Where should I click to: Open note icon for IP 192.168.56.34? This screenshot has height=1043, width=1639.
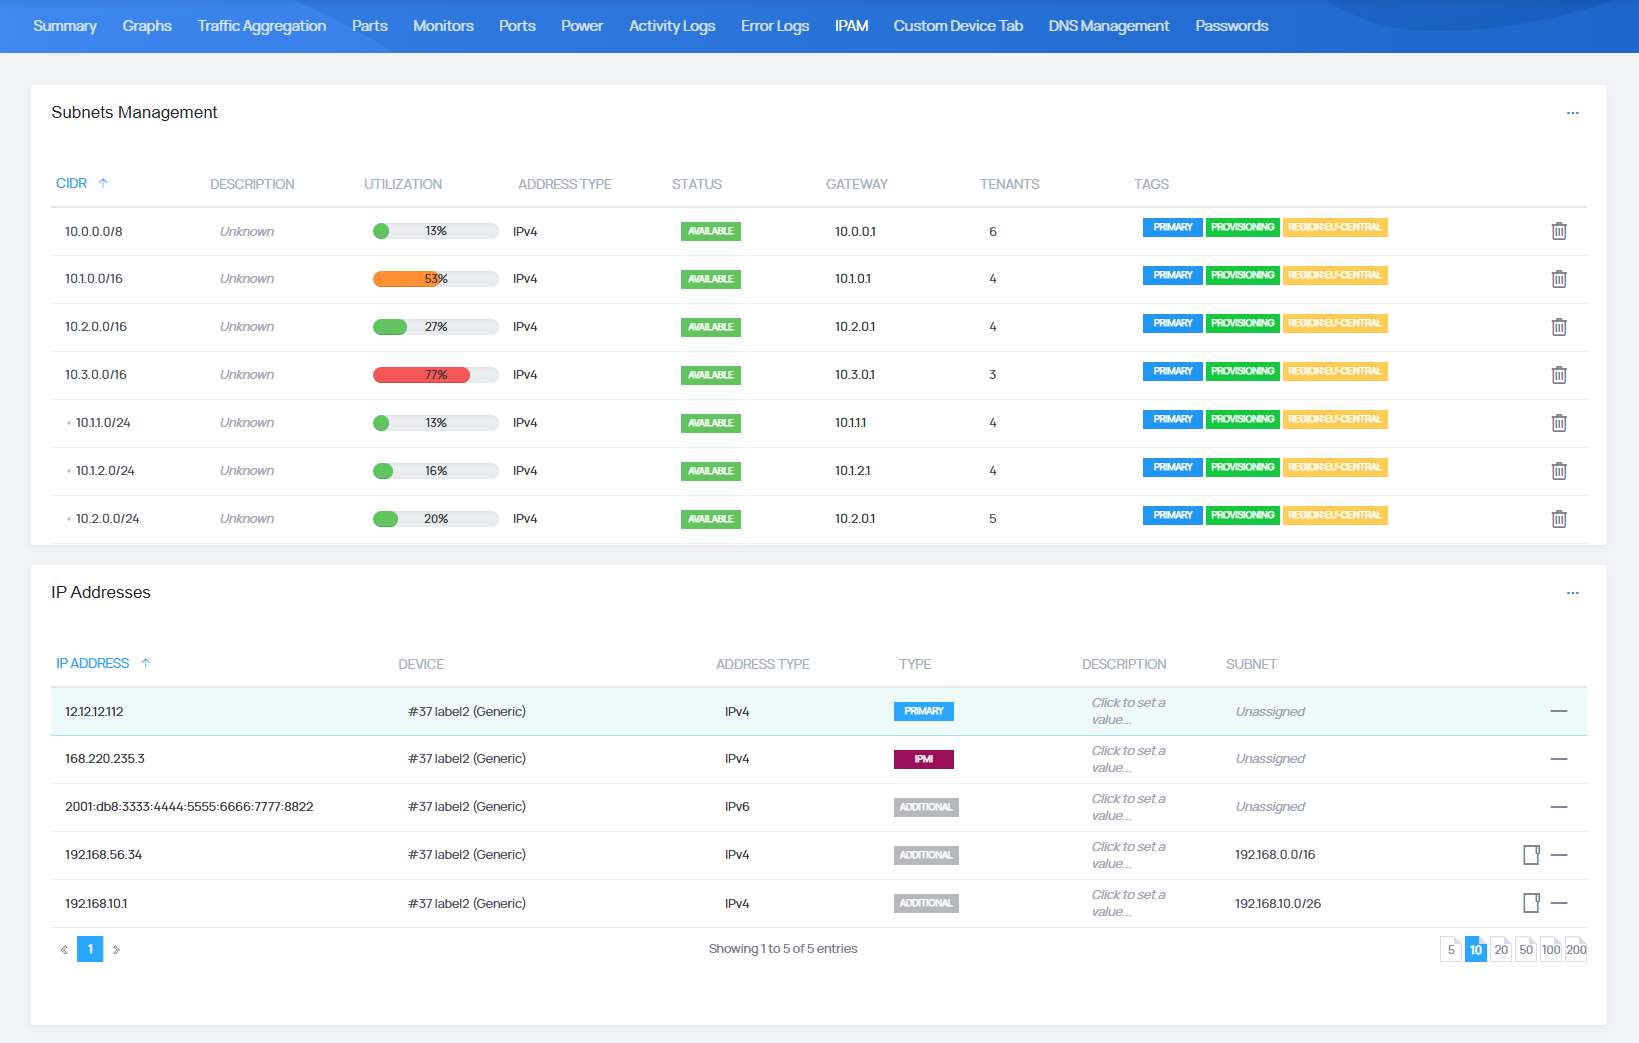1531,855
